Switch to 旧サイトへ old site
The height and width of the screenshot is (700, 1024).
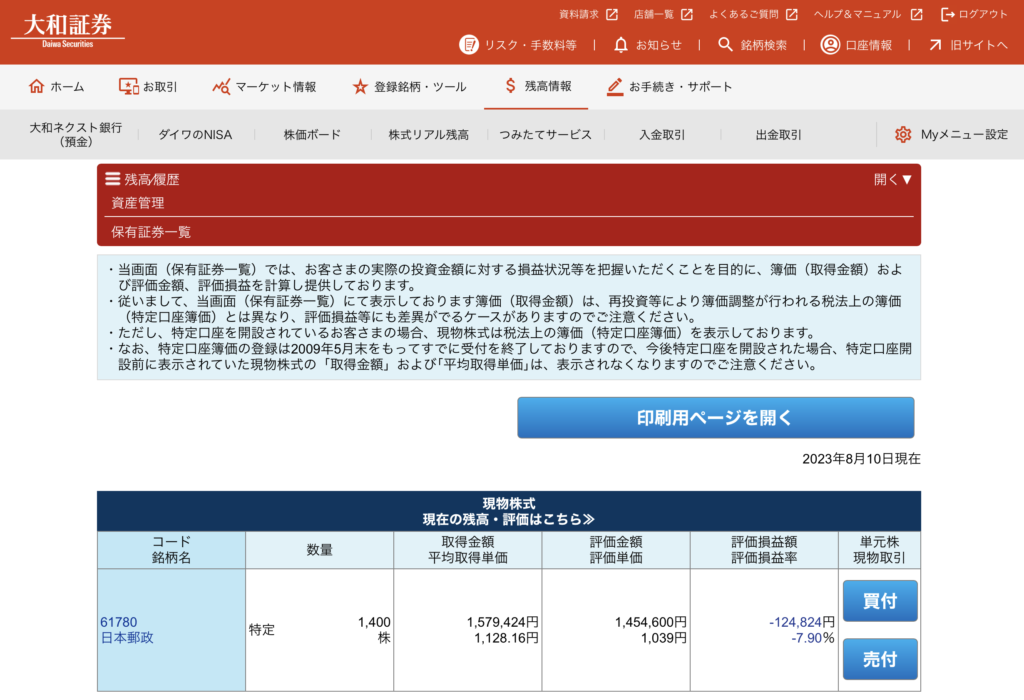(x=968, y=44)
